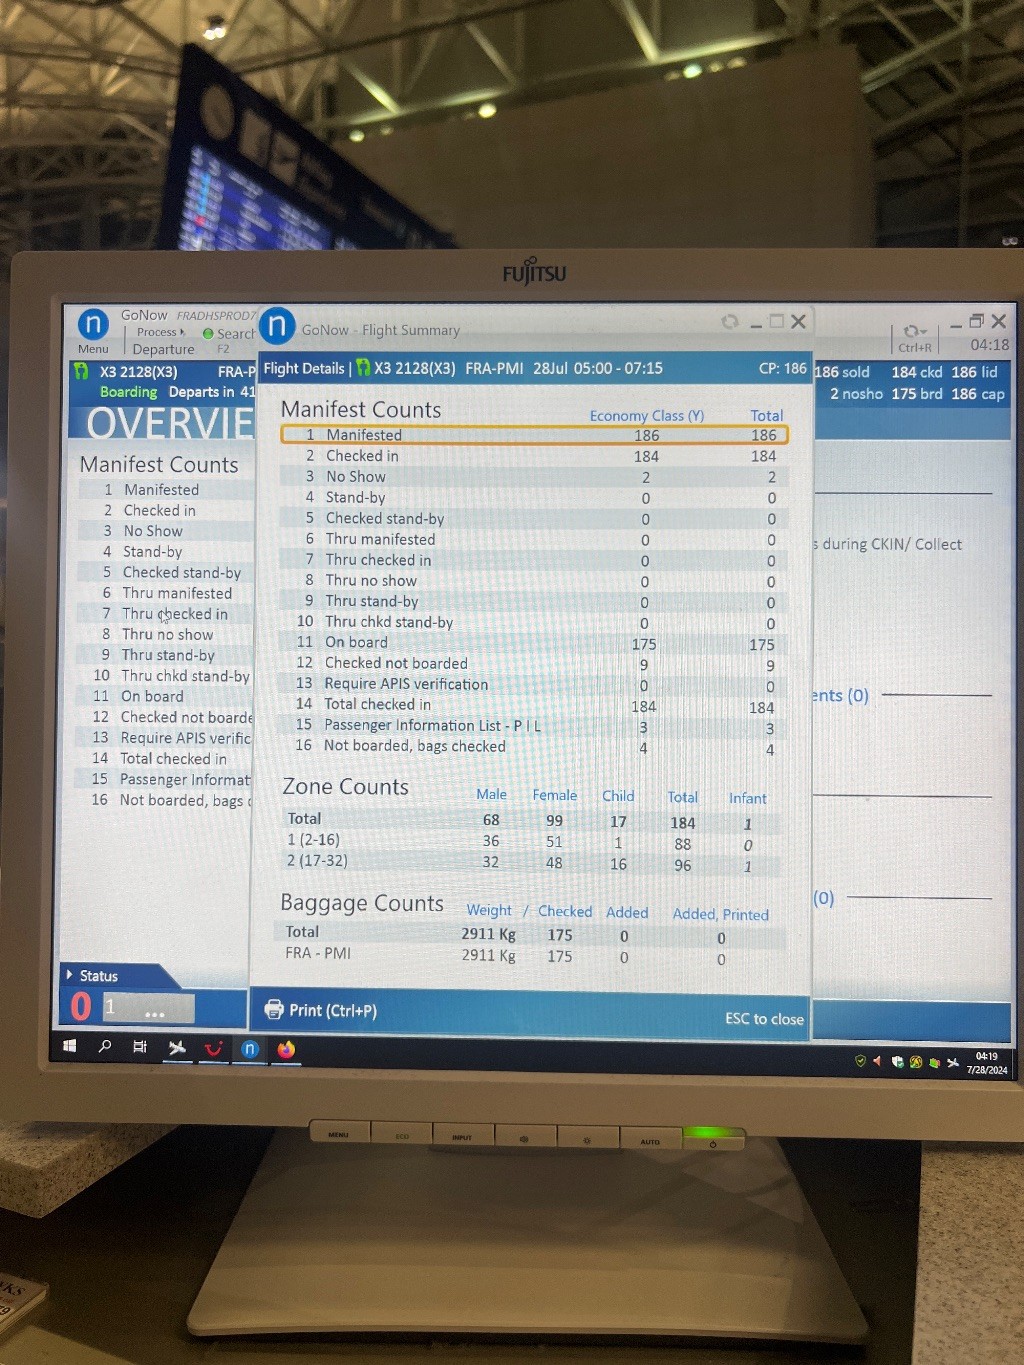Open Firefox from the taskbar
This screenshot has height=1365, width=1024.
(286, 1049)
